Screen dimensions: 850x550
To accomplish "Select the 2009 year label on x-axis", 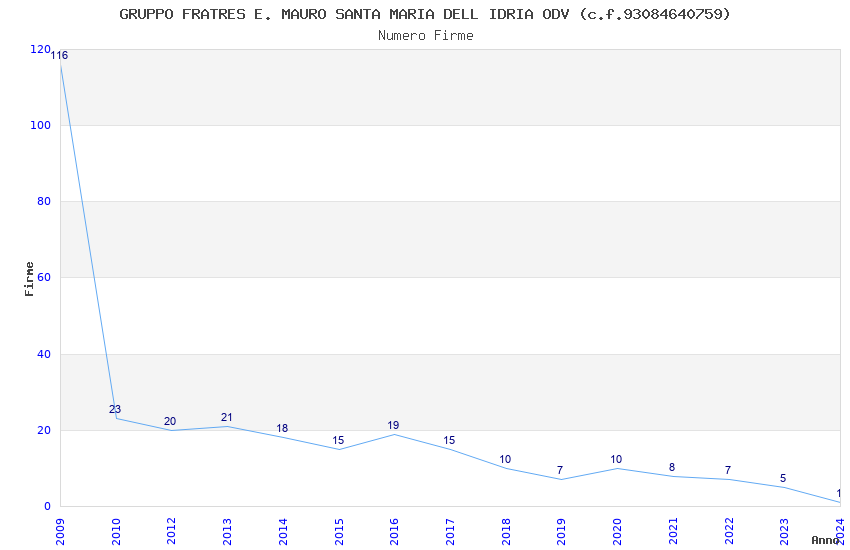I will pos(60,532).
